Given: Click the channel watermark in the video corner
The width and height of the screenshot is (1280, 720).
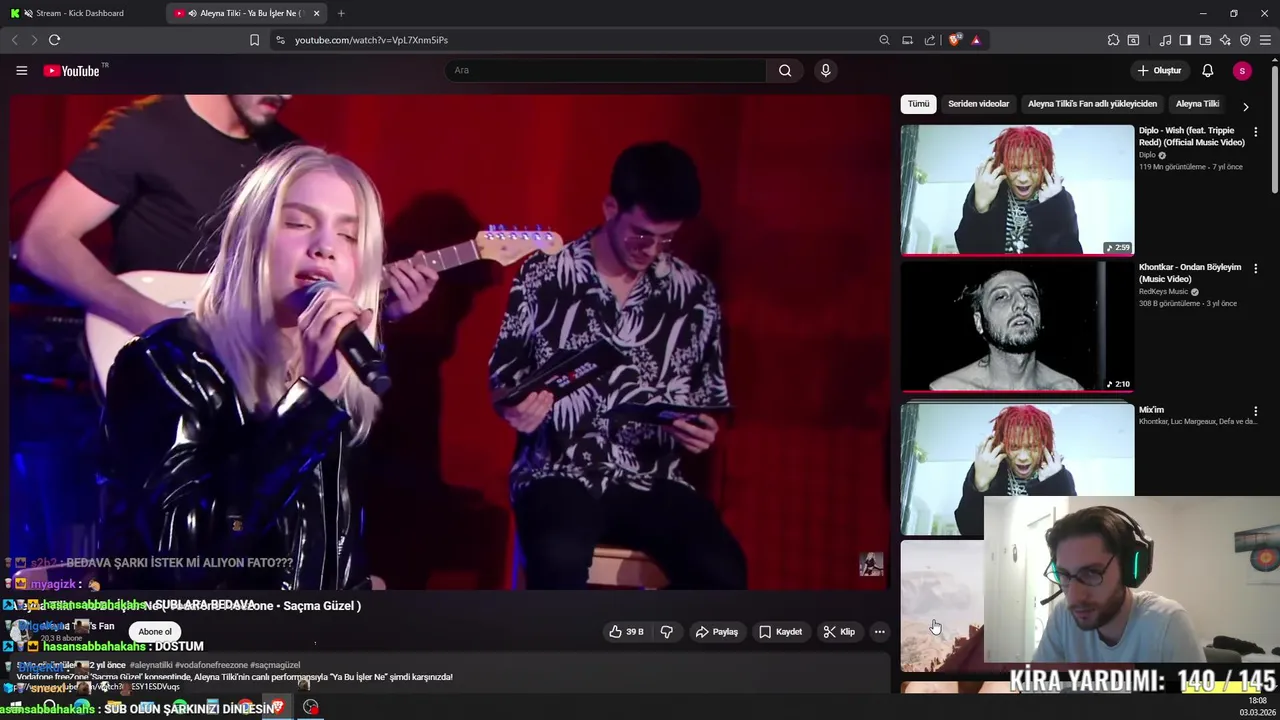Looking at the screenshot, I should click(x=871, y=564).
